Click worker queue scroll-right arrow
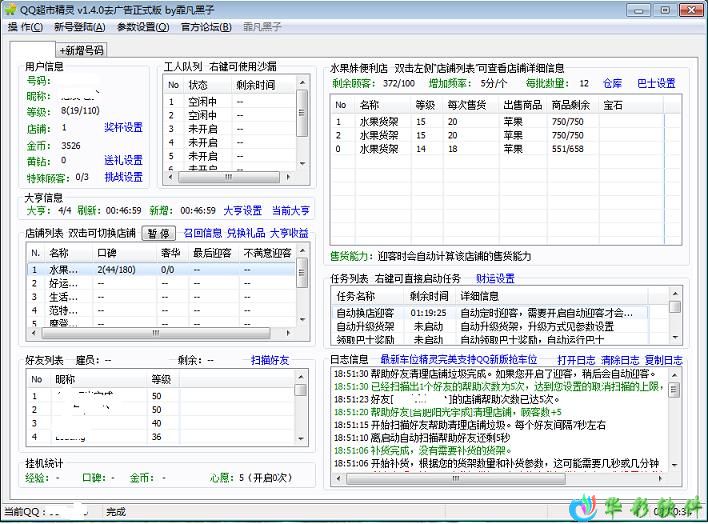The height and width of the screenshot is (524, 708). (288, 177)
